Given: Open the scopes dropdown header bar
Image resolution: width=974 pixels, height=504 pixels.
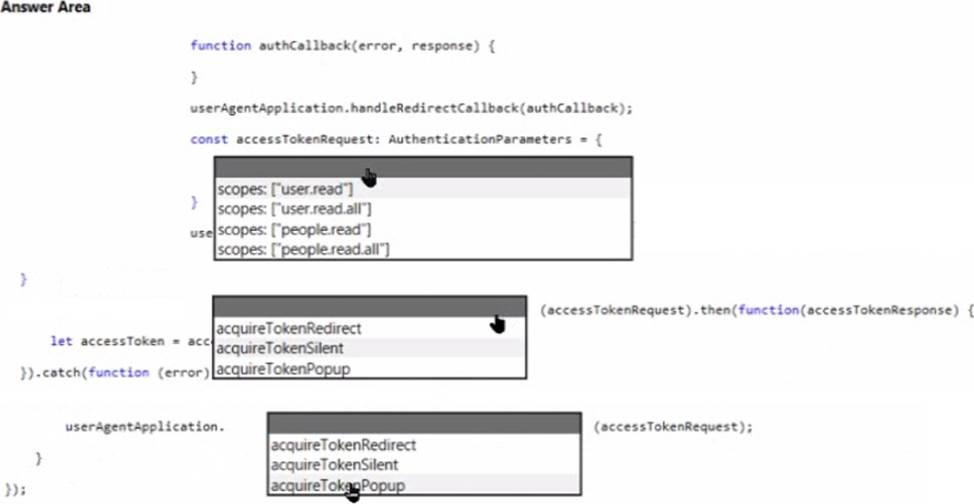Looking at the screenshot, I should [x=423, y=168].
